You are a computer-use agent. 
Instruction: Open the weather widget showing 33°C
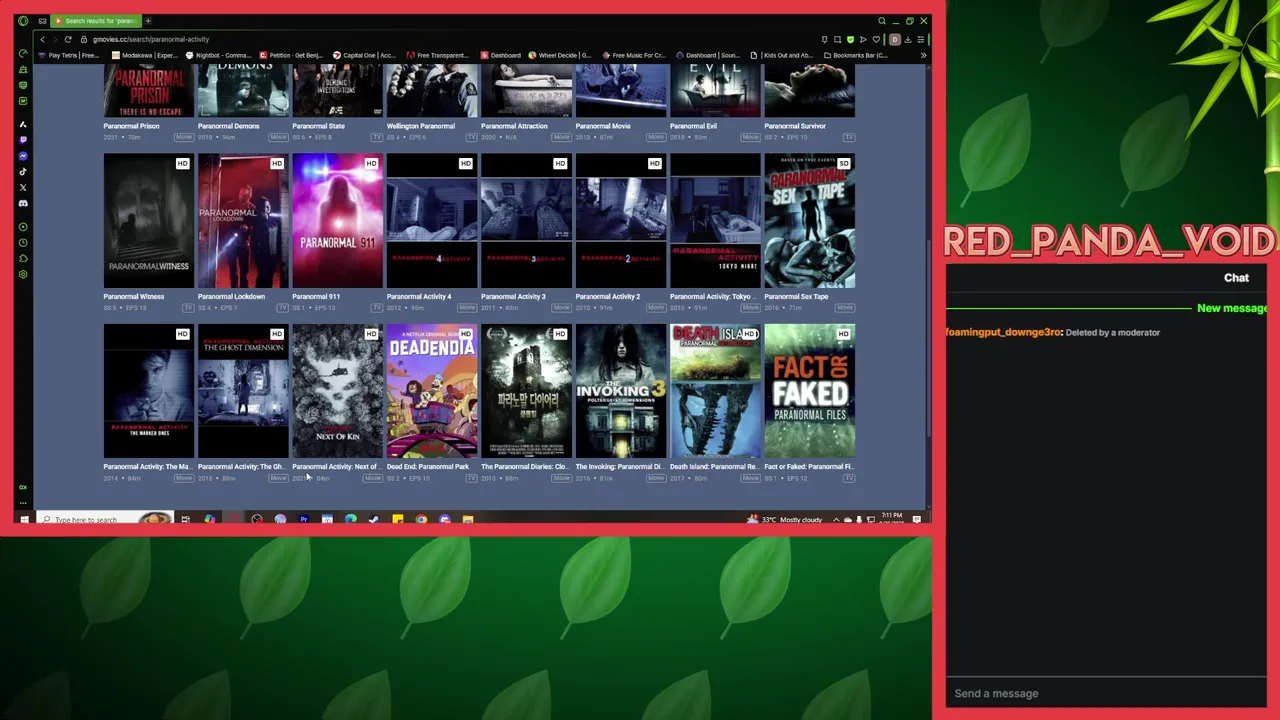click(784, 520)
